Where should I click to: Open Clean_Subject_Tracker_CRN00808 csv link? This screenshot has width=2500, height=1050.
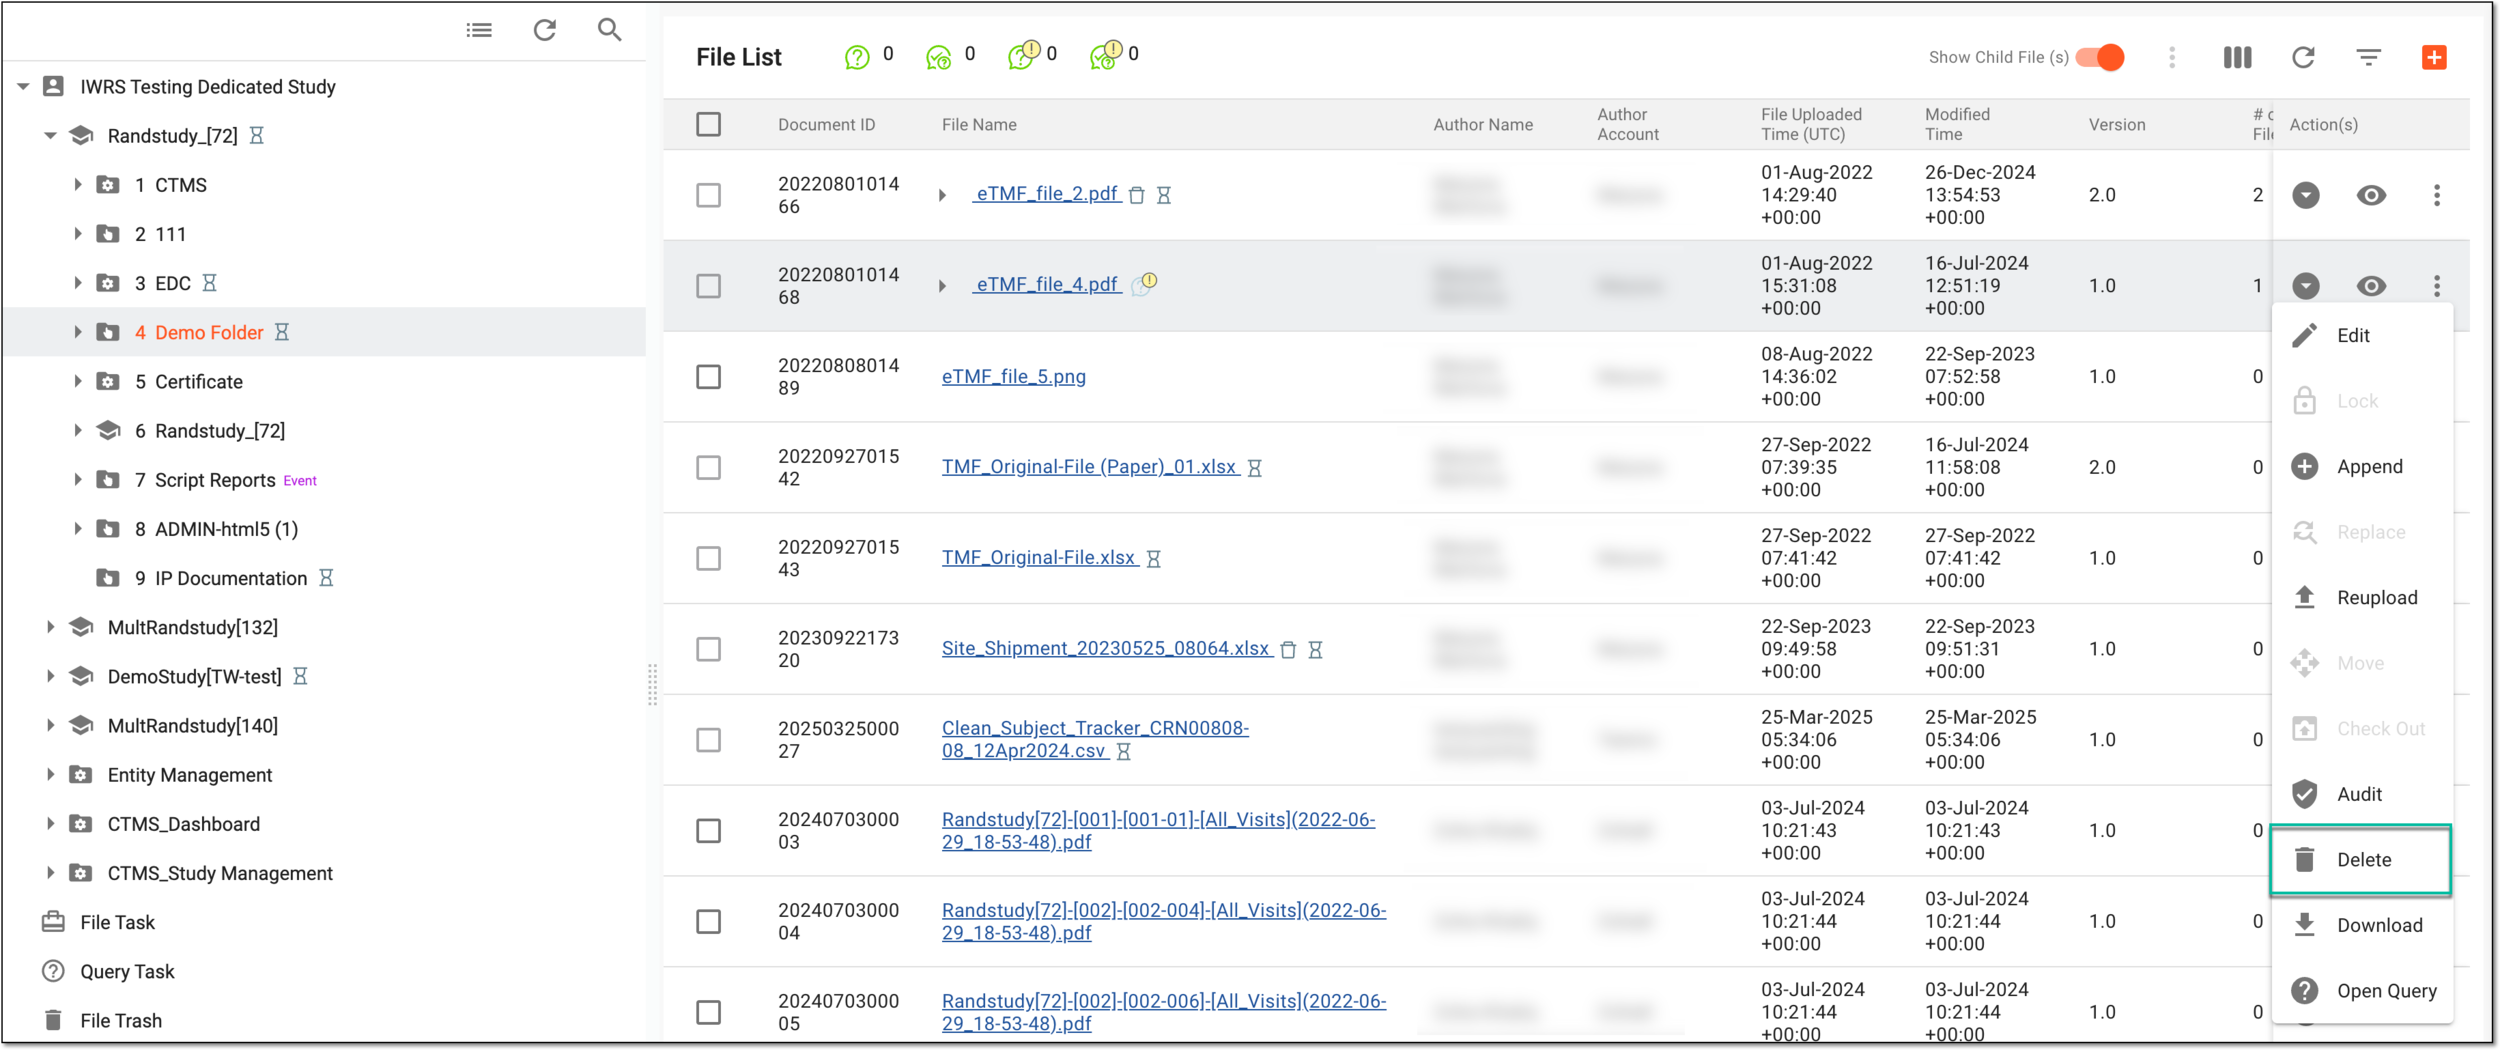(1095, 739)
